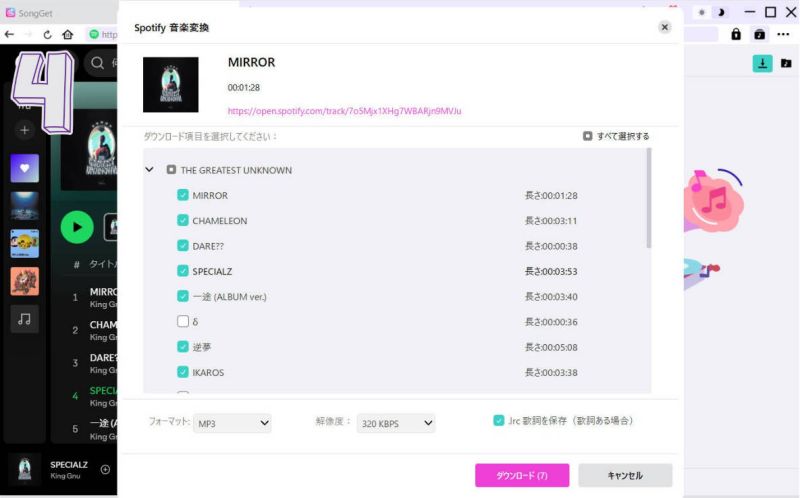The height and width of the screenshot is (498, 800).
Task: Click the browser home icon
Action: 68,34
